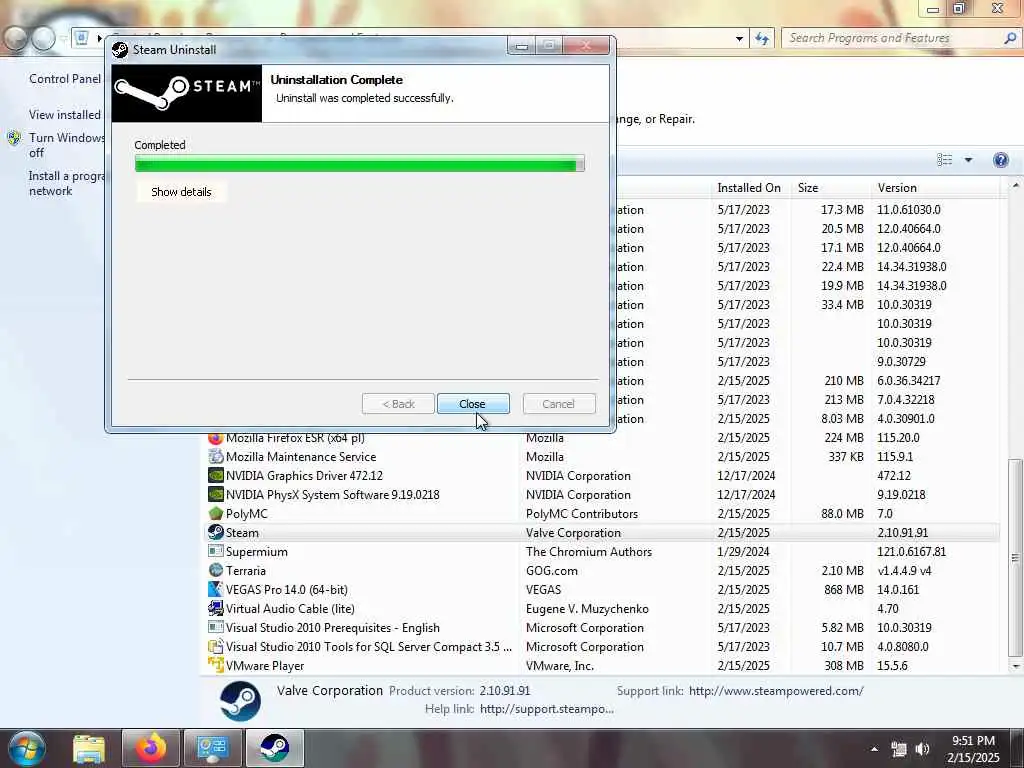Sort programs by Installed On column

(x=749, y=188)
